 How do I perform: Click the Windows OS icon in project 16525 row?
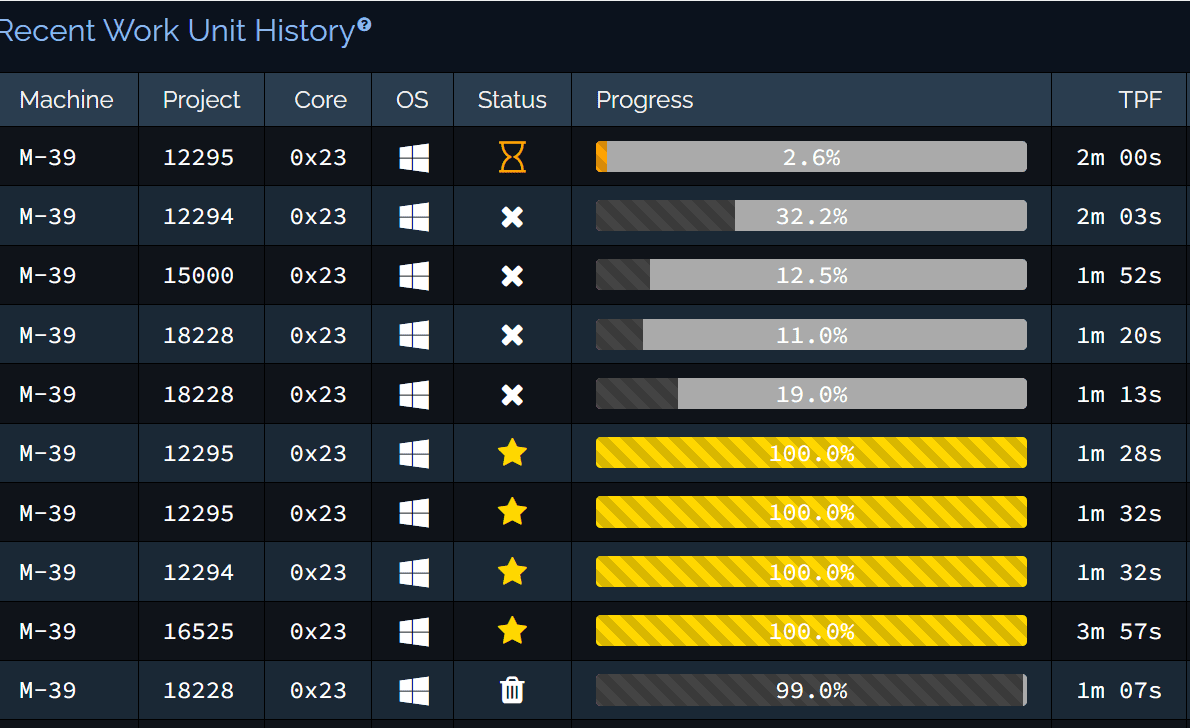414,631
